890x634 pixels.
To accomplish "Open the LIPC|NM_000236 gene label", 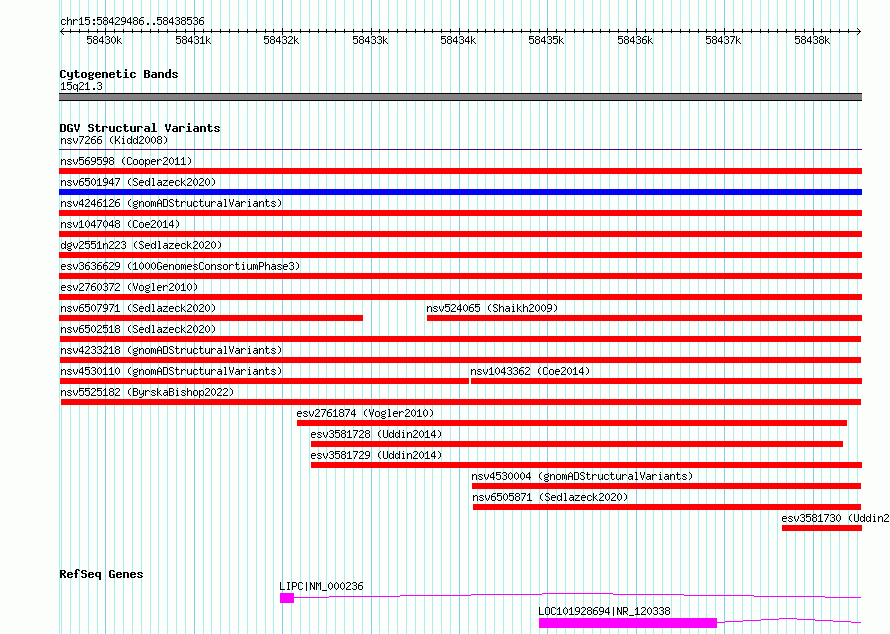I will pos(321,586).
